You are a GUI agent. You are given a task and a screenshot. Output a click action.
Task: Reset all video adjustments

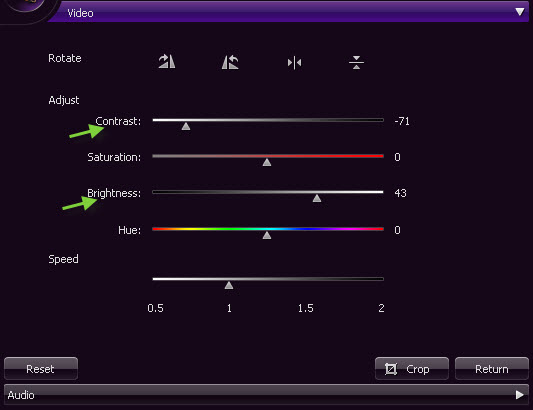(x=41, y=369)
